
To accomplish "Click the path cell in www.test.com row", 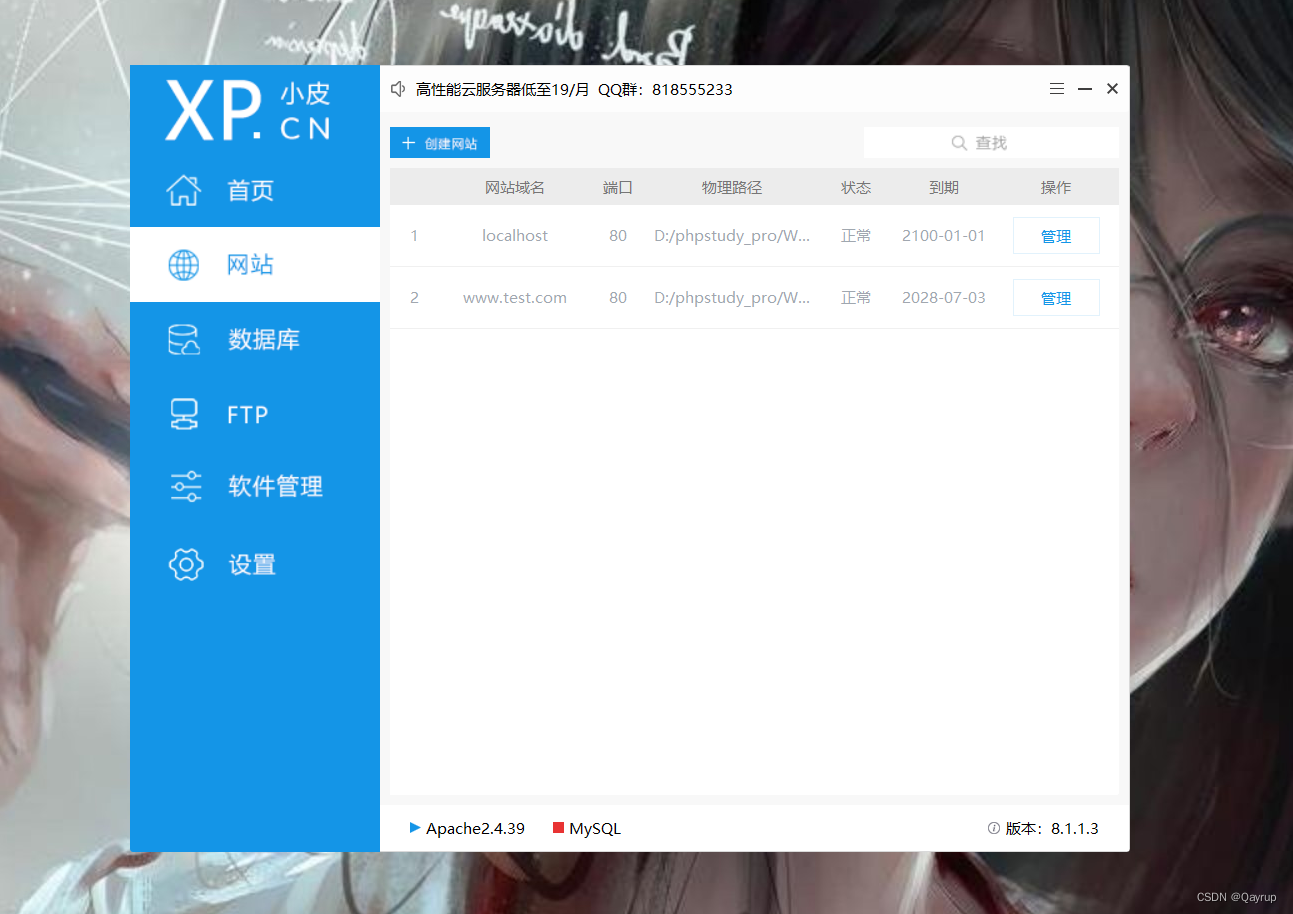I will (732, 298).
